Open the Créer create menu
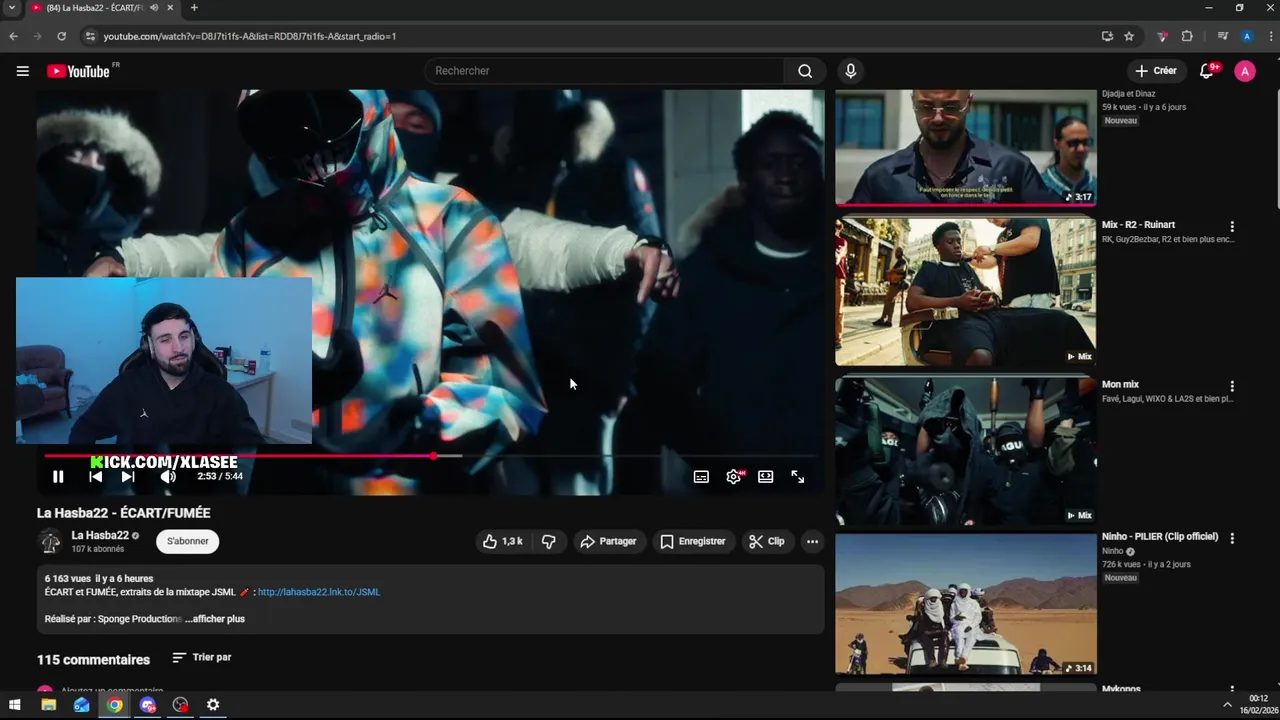This screenshot has width=1280, height=720. [1156, 71]
